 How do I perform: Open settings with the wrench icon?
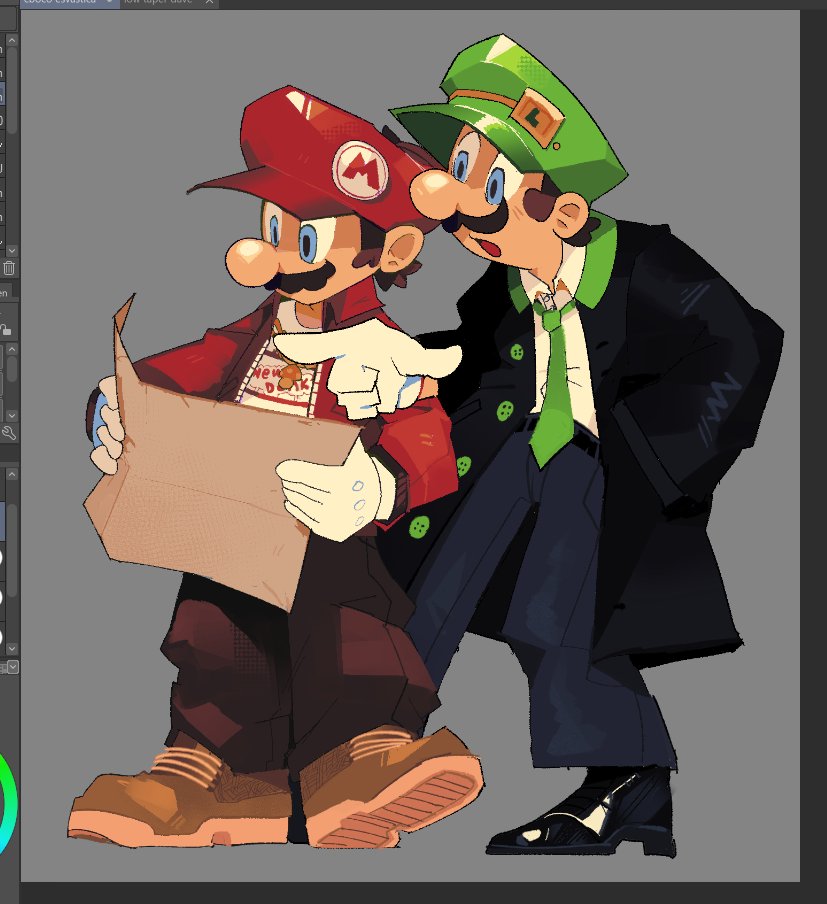click(8, 433)
